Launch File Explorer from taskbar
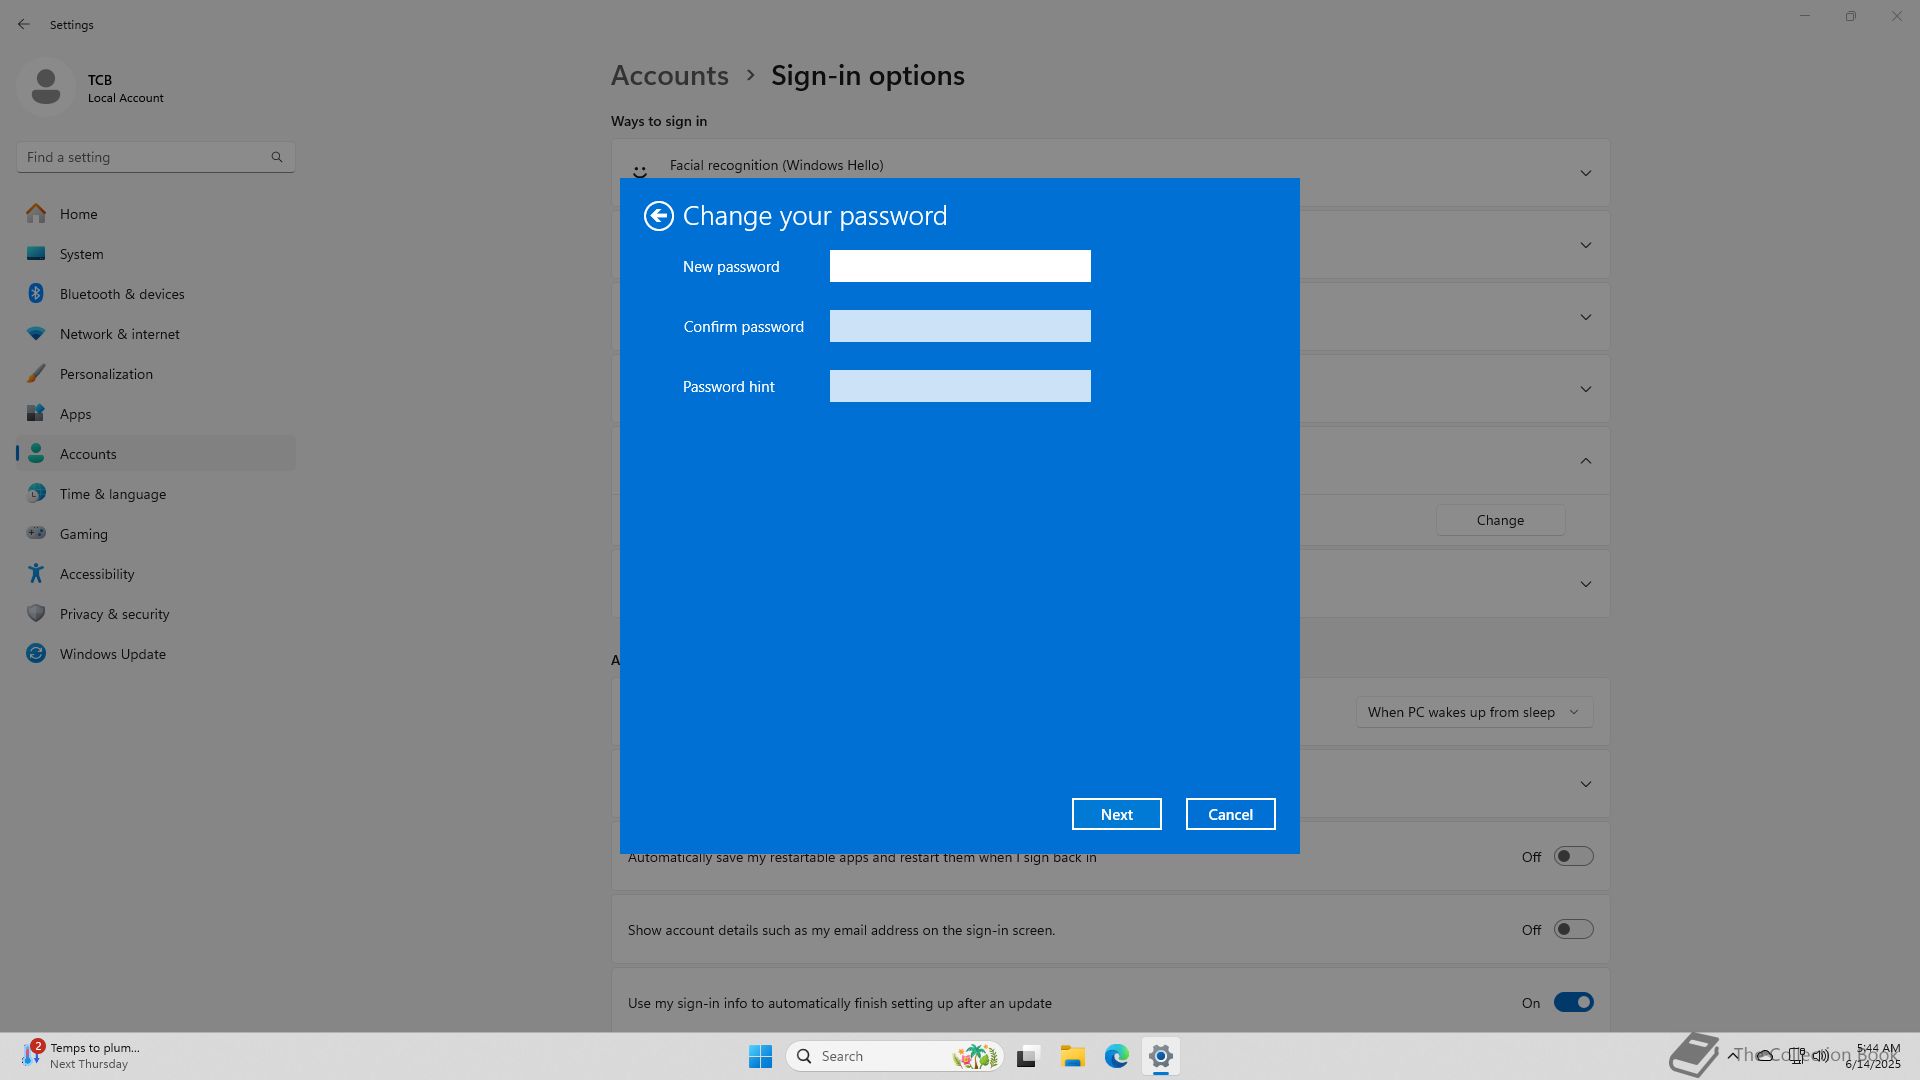The image size is (1920, 1080). (1072, 1056)
